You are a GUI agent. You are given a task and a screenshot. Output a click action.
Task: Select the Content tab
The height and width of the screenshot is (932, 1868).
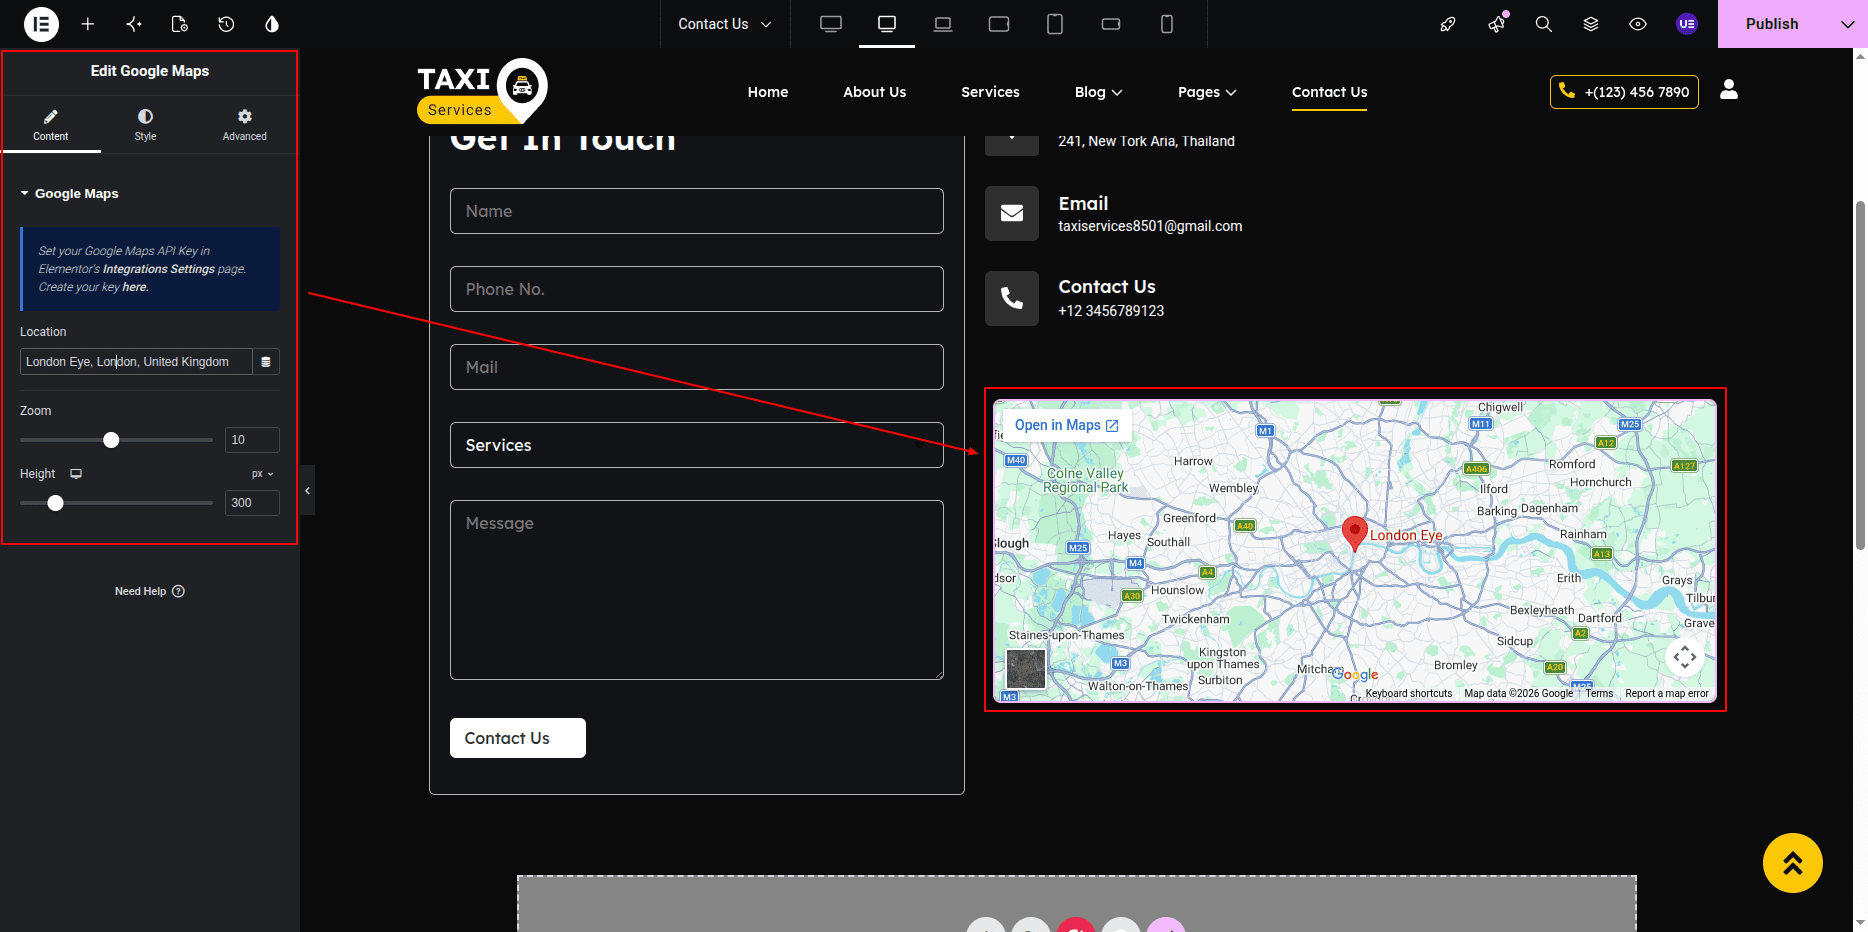51,125
